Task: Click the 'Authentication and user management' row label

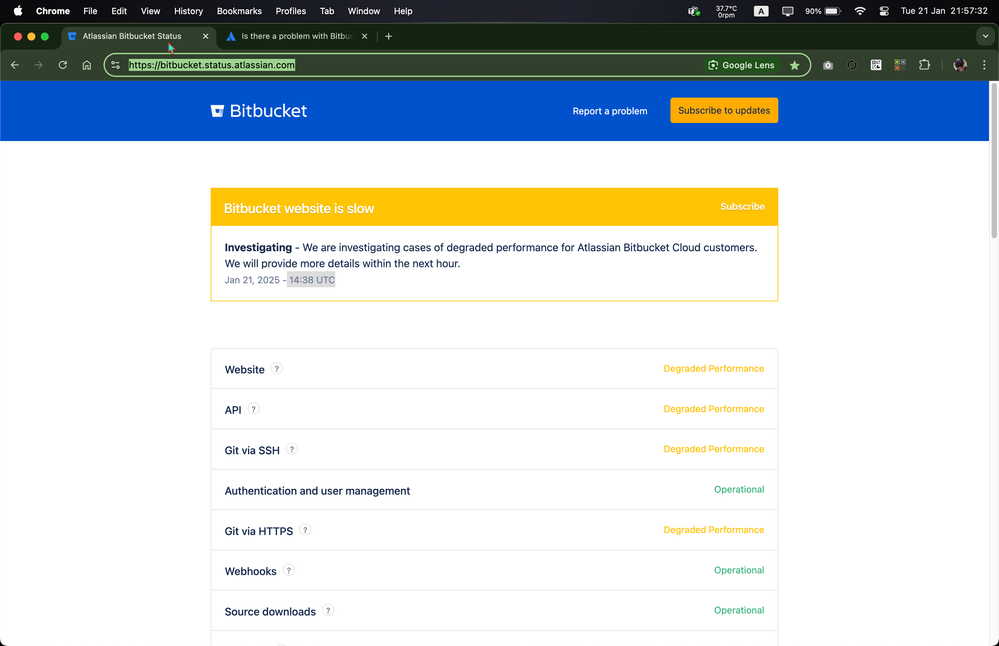Action: click(317, 491)
